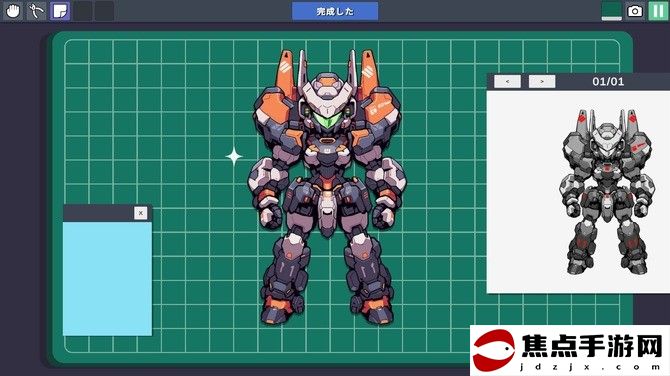670x376 pixels.
Task: Take a photo with the camera icon
Action: pyautogui.click(x=635, y=11)
